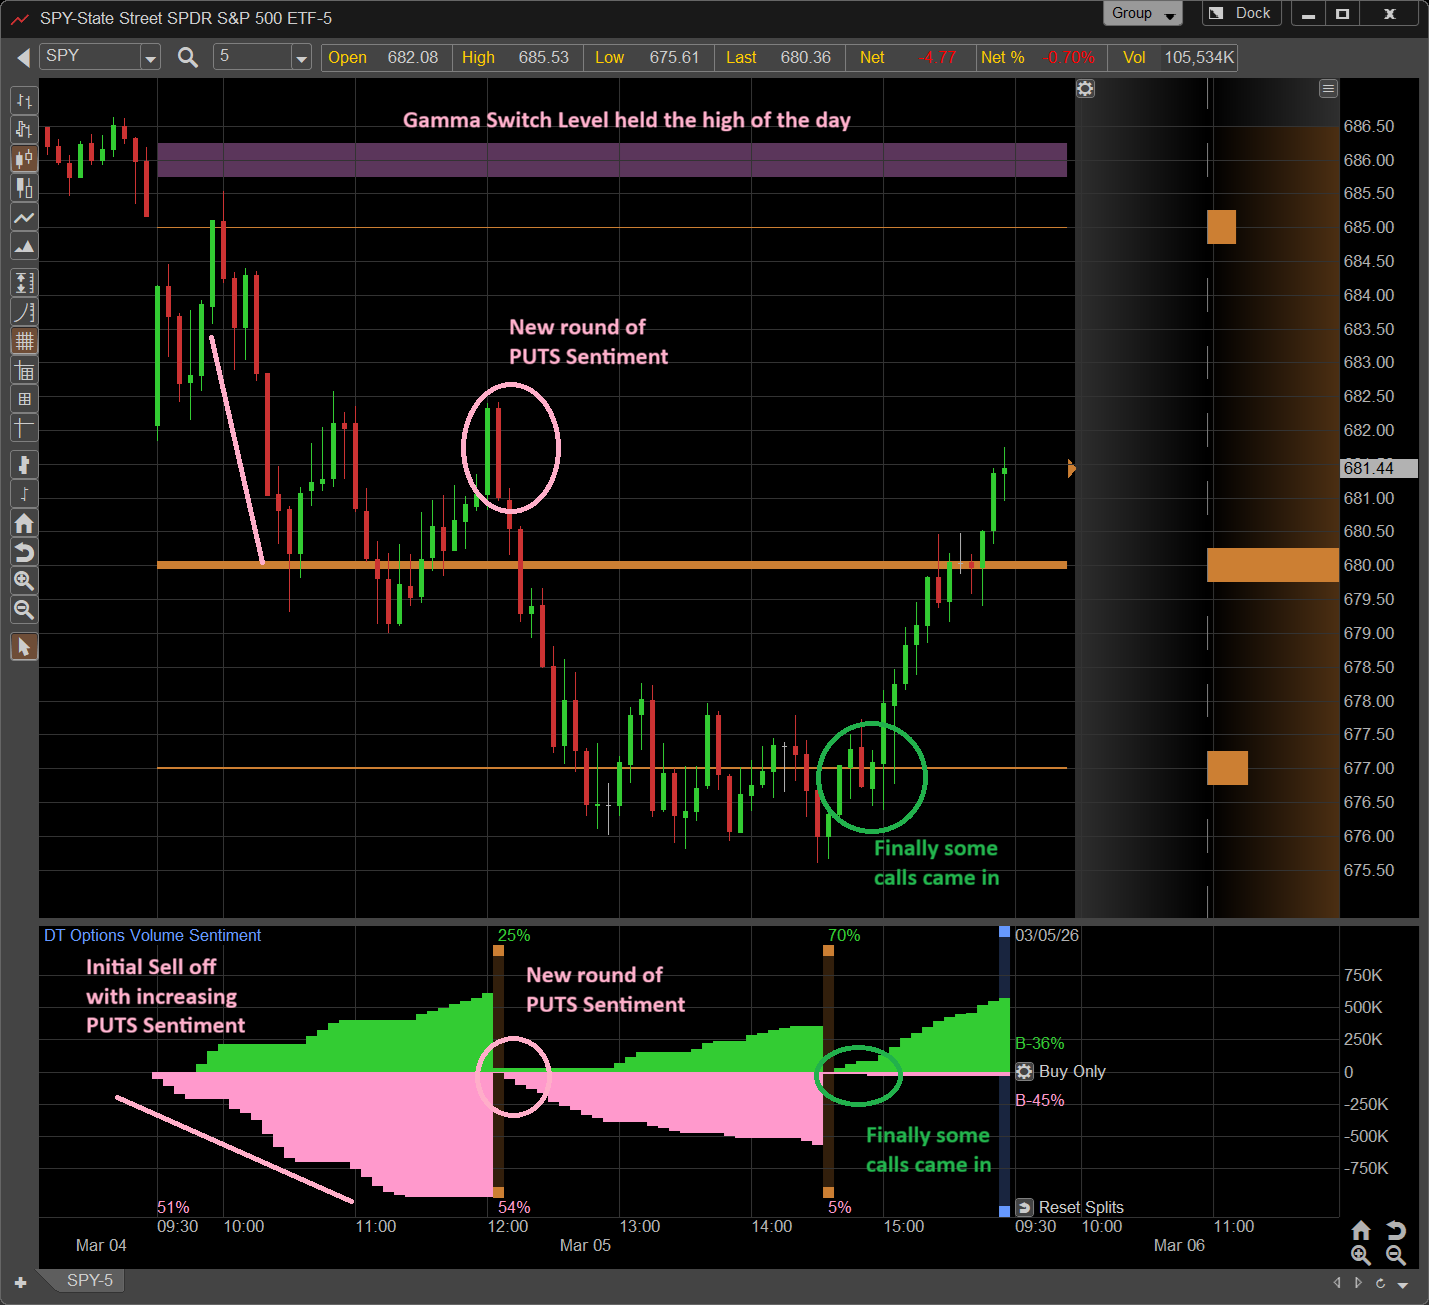Click the home icon in left toolbar
This screenshot has height=1305, width=1429.
pos(24,523)
